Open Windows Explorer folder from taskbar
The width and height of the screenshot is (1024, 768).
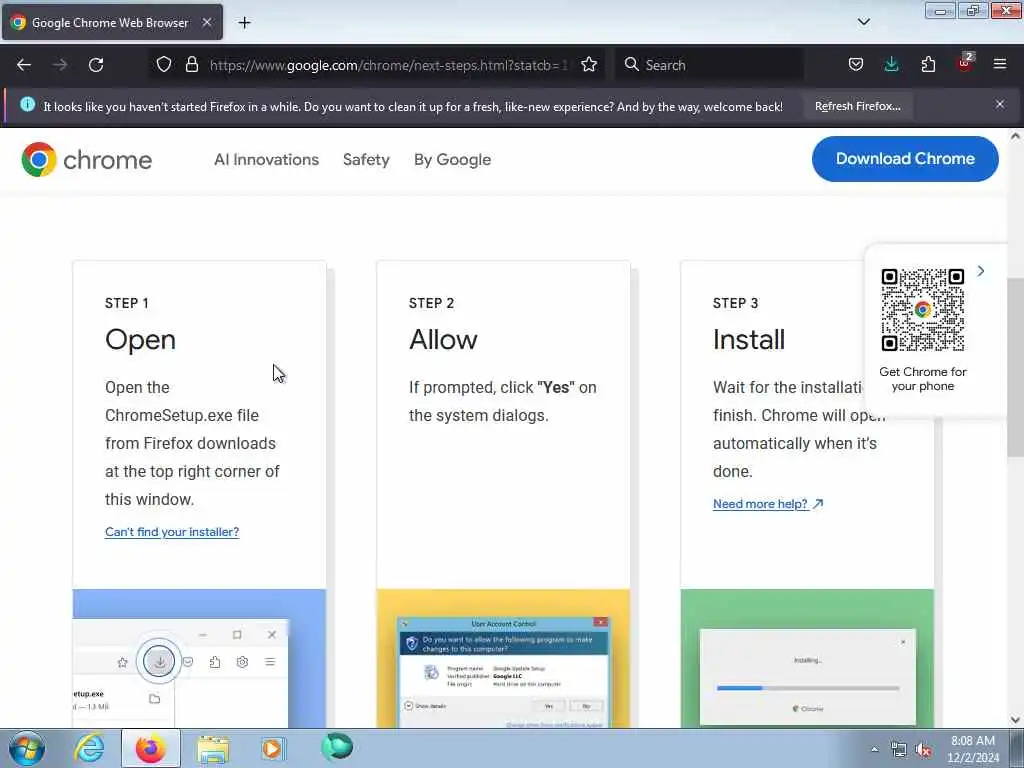coord(213,749)
